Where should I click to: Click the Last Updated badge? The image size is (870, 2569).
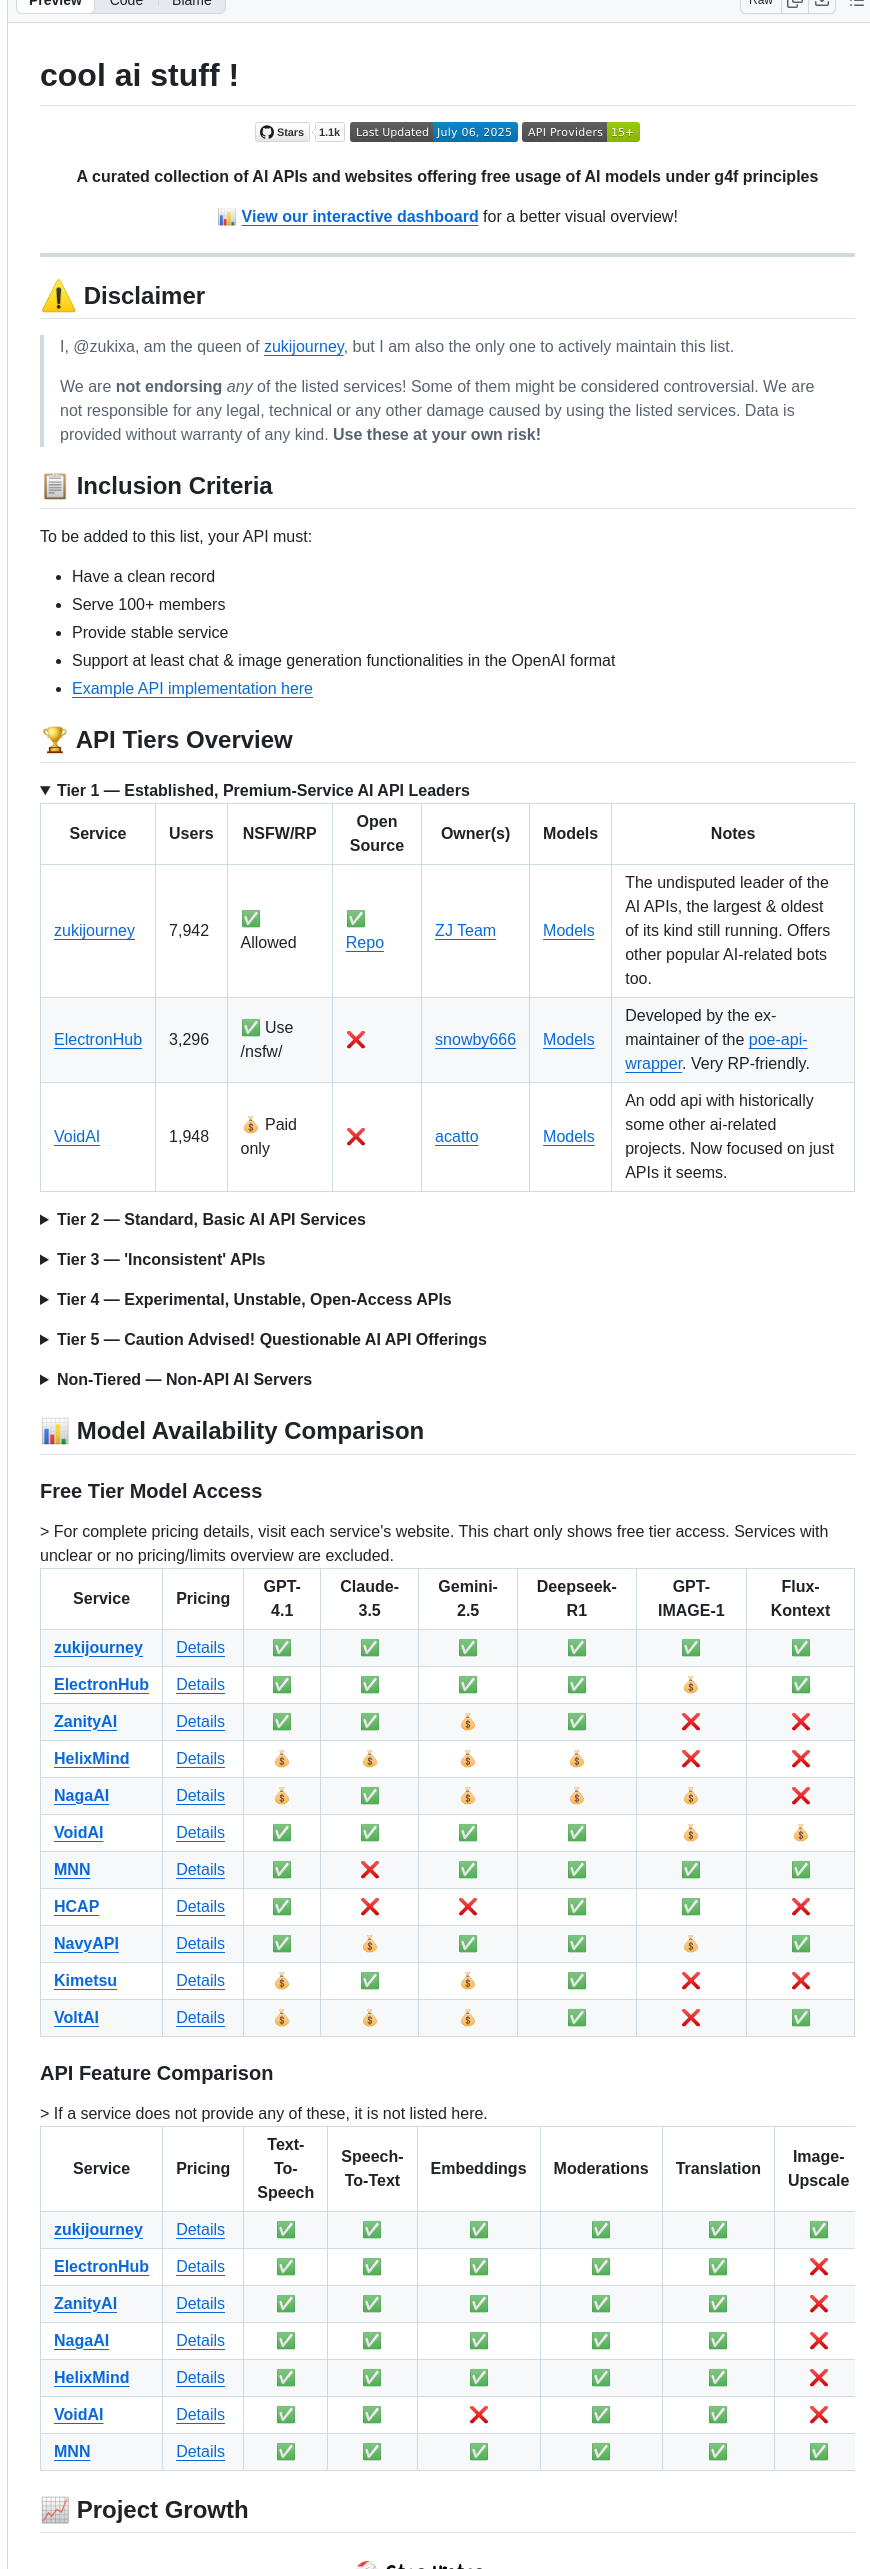click(433, 132)
